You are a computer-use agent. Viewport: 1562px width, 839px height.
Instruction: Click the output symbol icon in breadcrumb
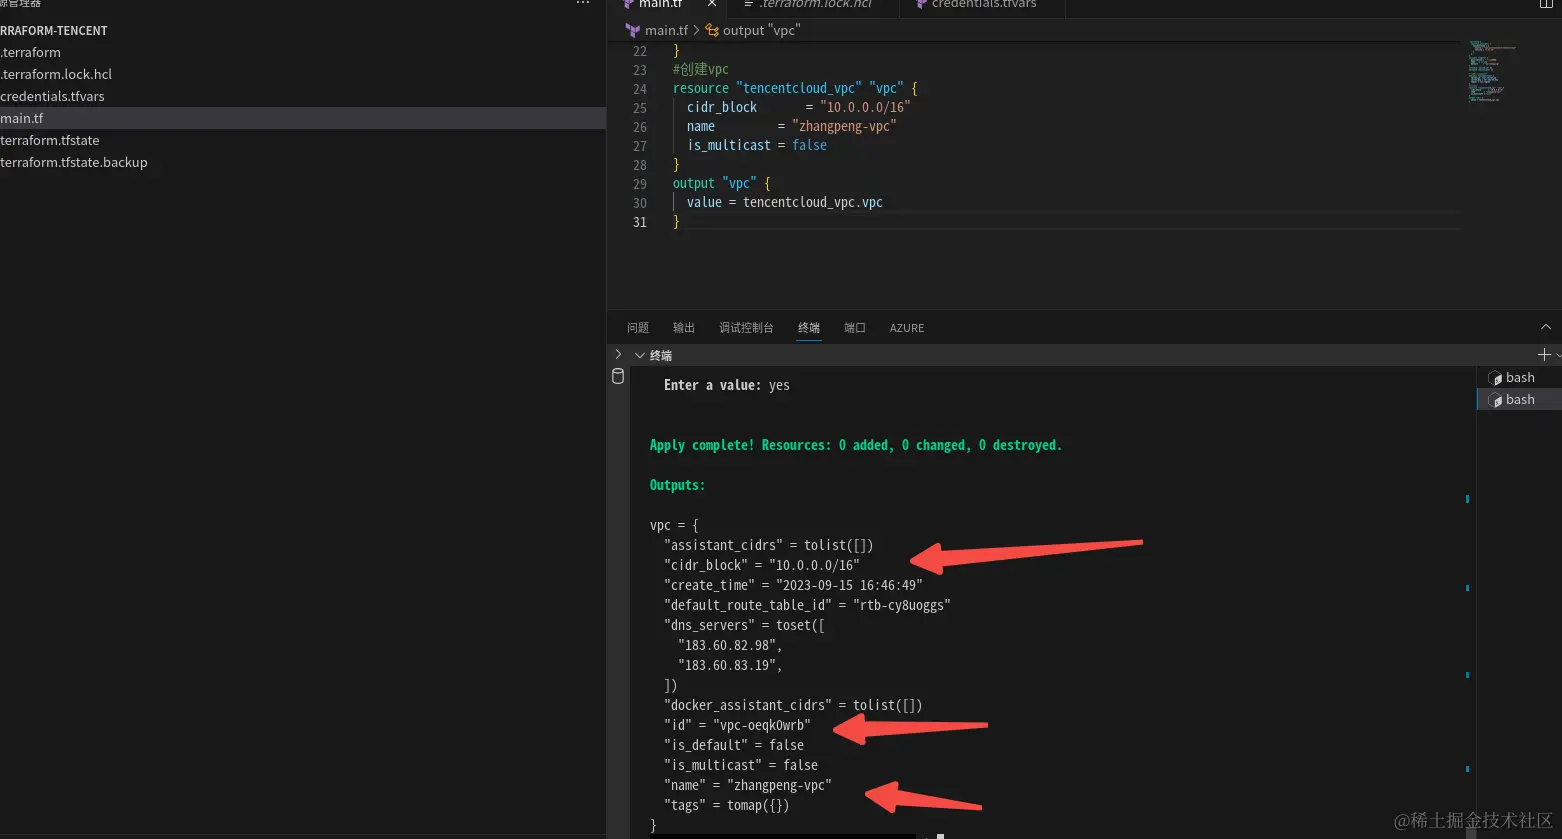[712, 30]
